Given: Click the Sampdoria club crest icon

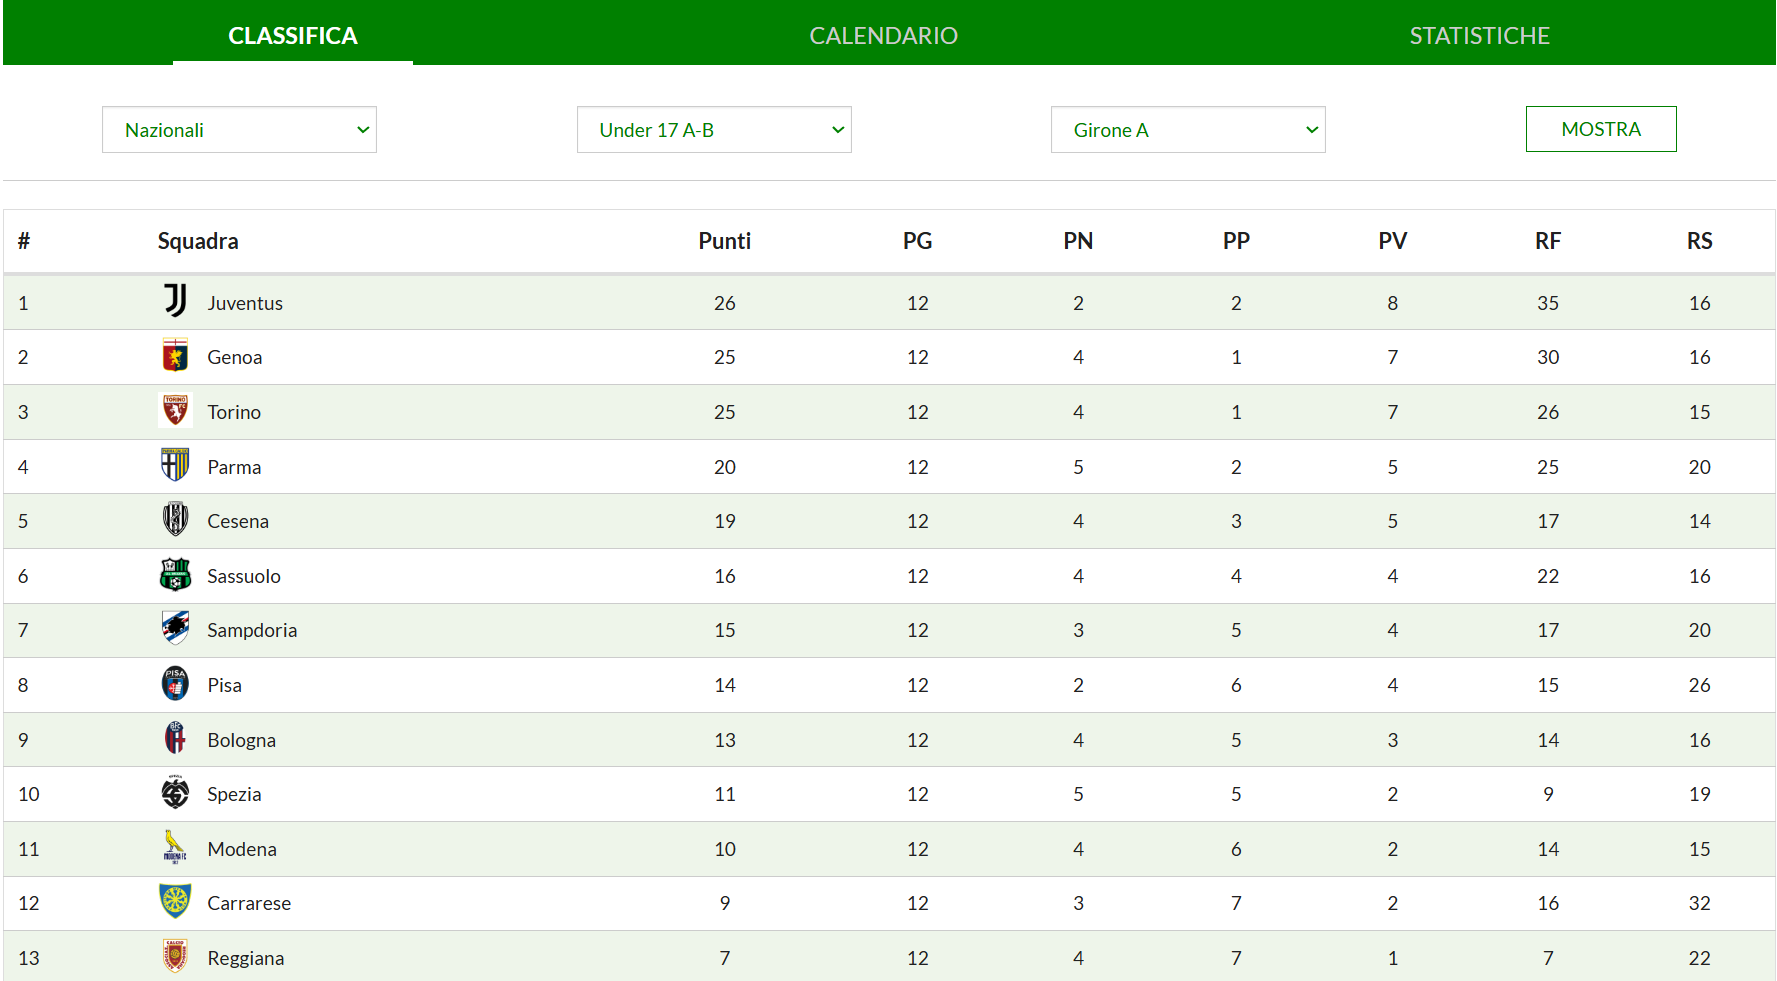Looking at the screenshot, I should coord(175,629).
